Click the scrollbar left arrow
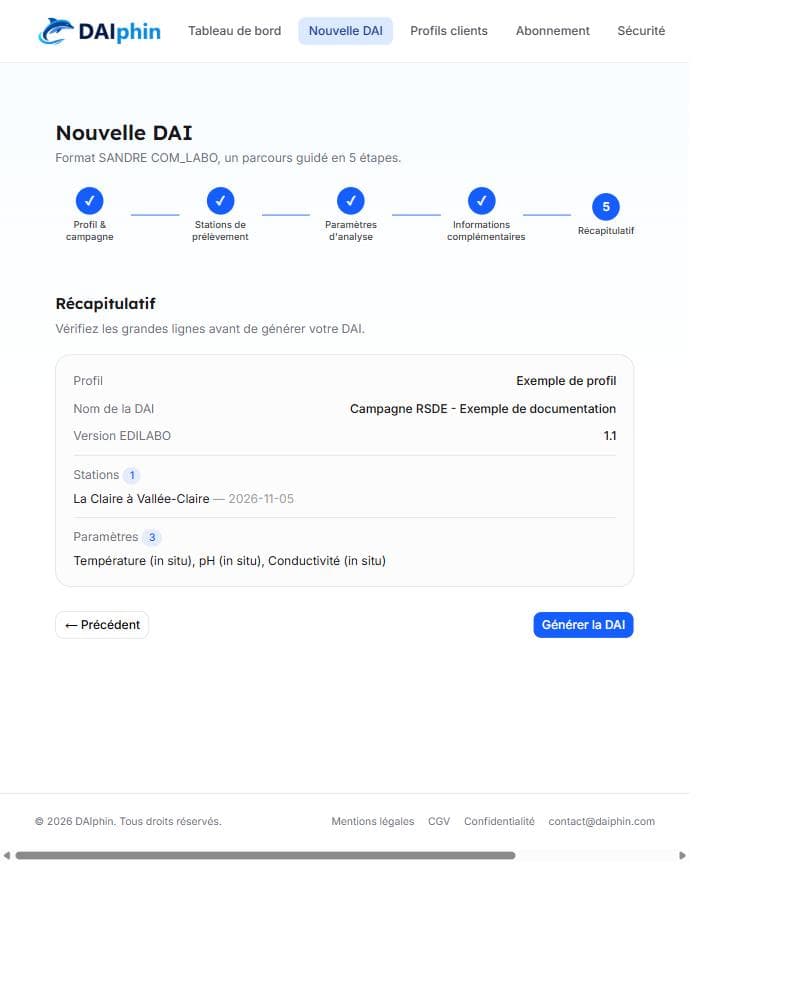Viewport: 800px width, 1000px height. pyautogui.click(x=6, y=855)
